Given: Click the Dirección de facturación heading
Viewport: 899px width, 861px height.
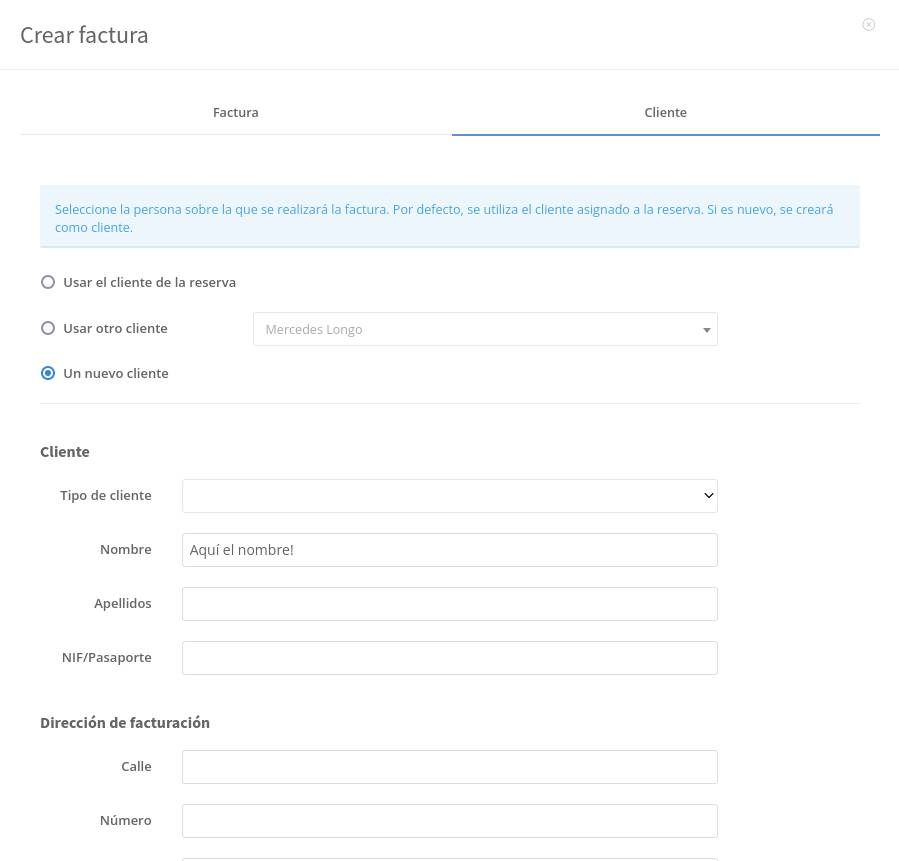Looking at the screenshot, I should [125, 722].
